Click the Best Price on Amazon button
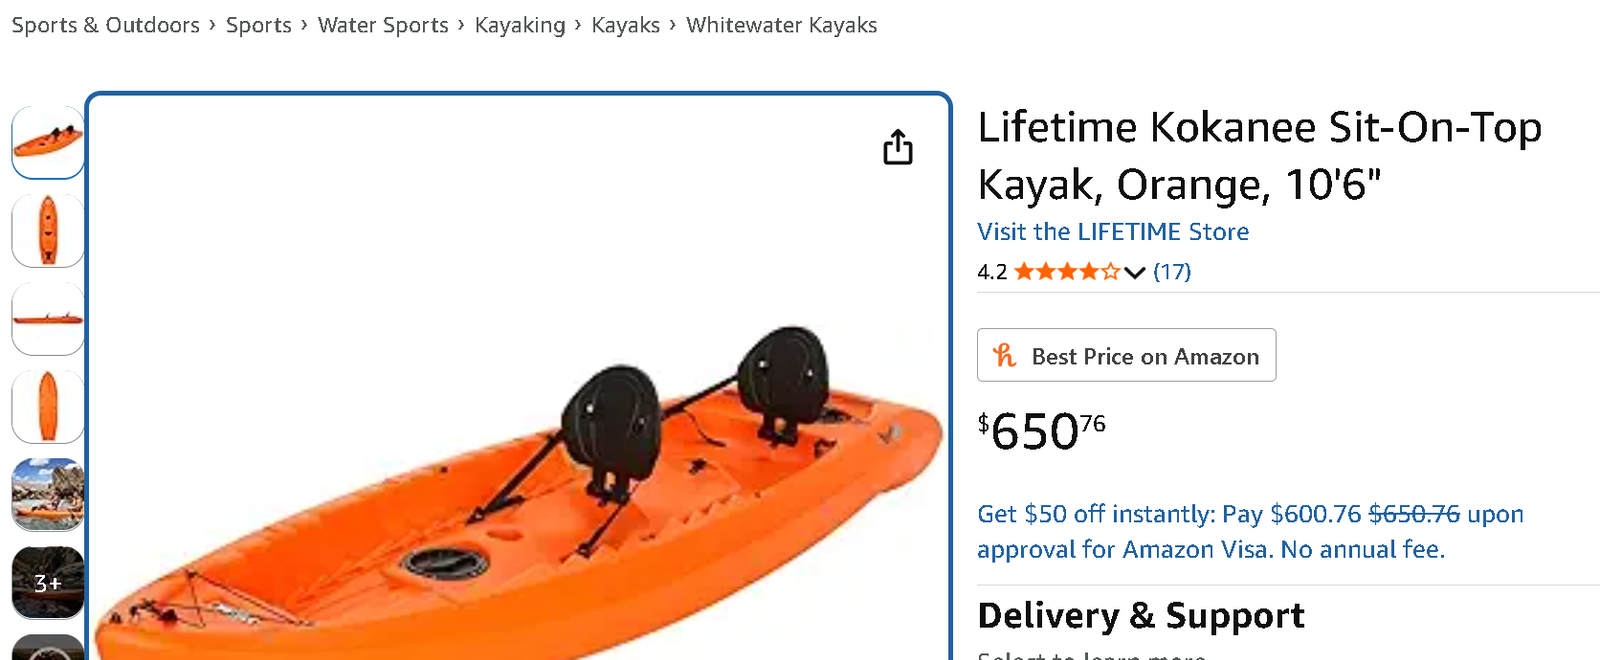 coord(1126,356)
